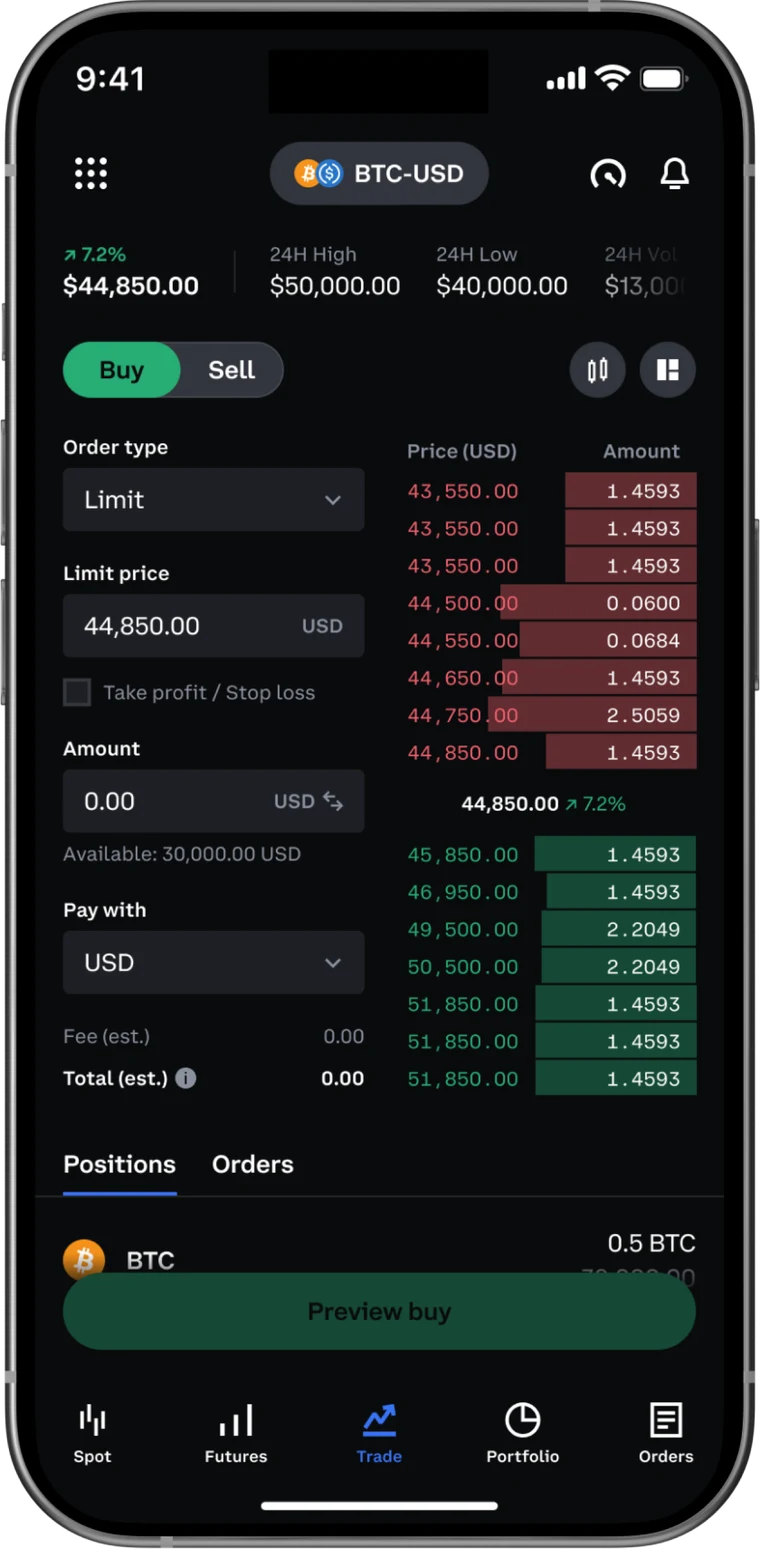This screenshot has height=1549, width=760.
Task: Change order book layout icon
Action: (x=667, y=370)
